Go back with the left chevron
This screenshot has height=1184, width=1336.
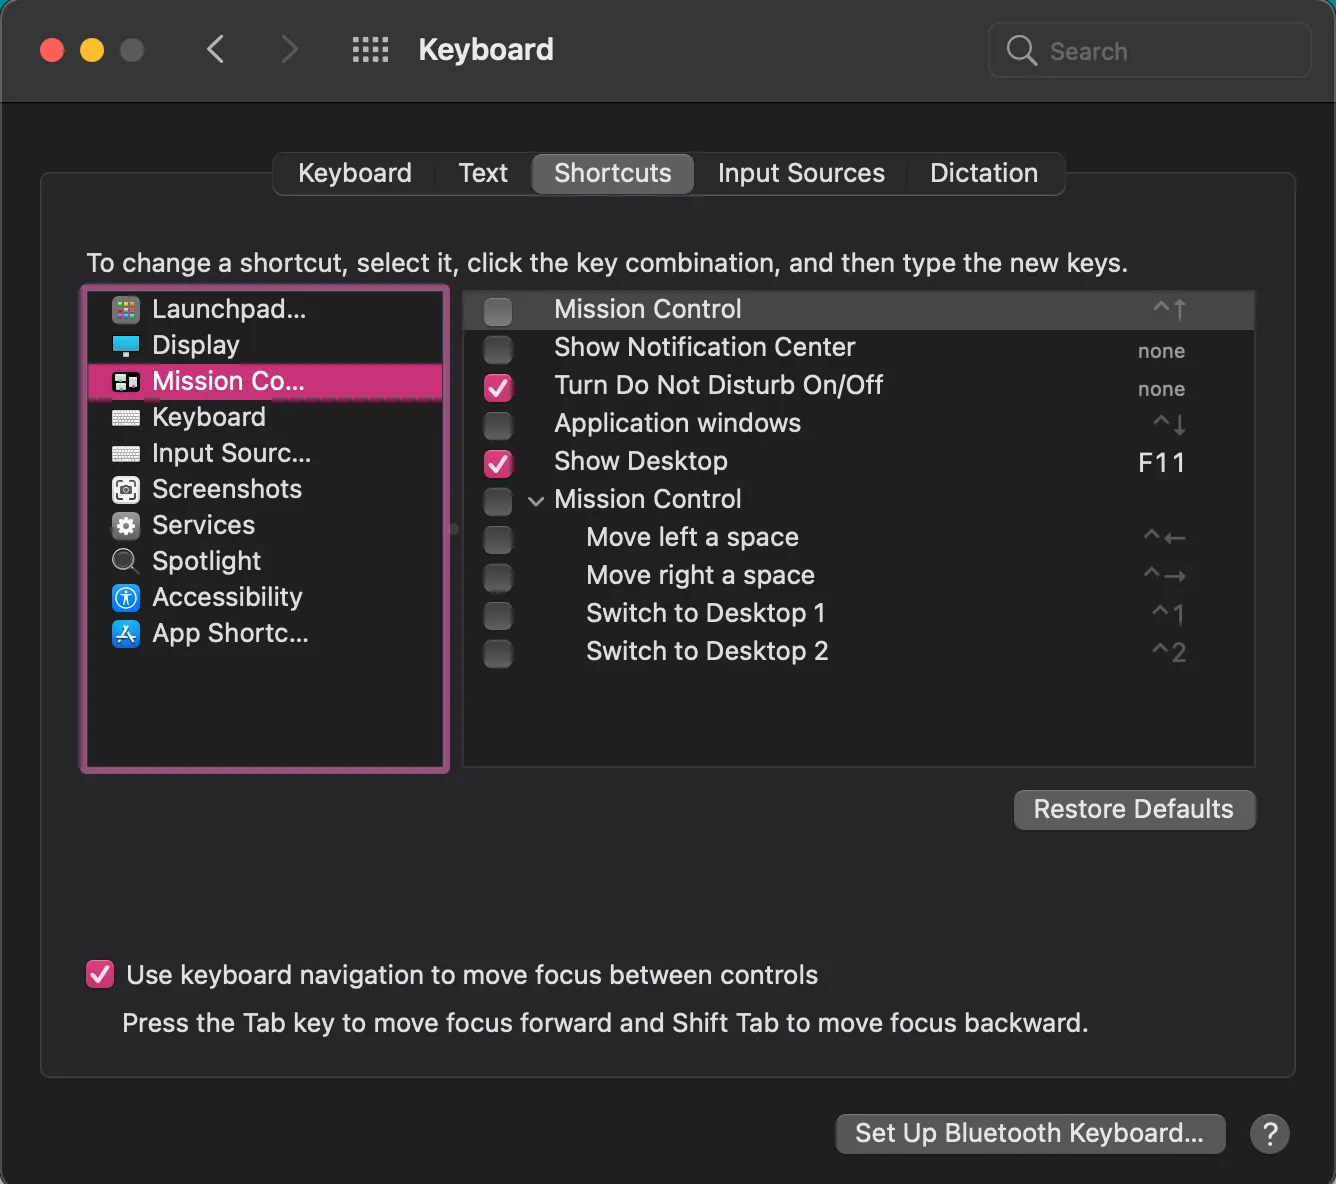pos(215,49)
